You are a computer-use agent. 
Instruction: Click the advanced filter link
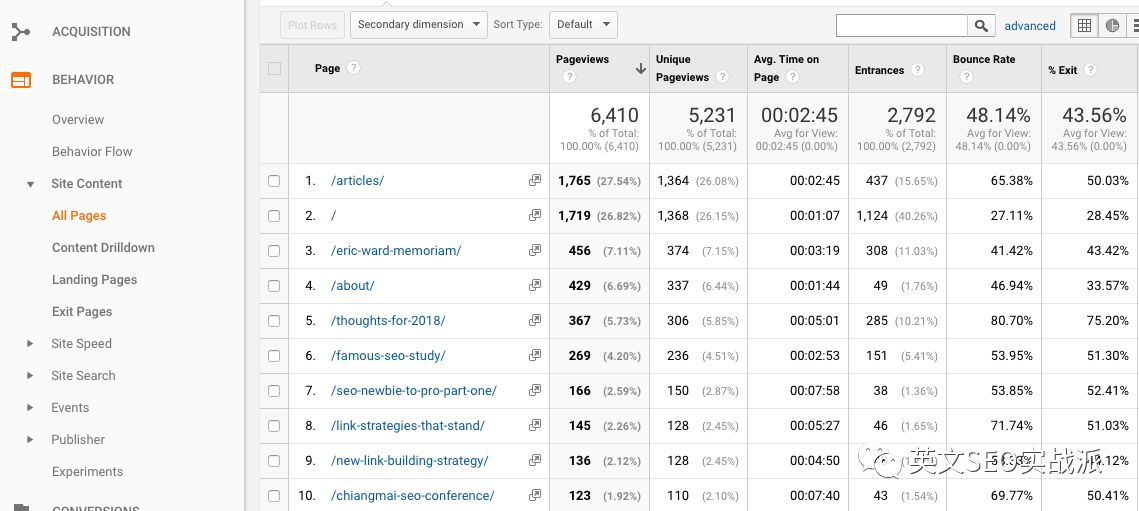click(1030, 25)
